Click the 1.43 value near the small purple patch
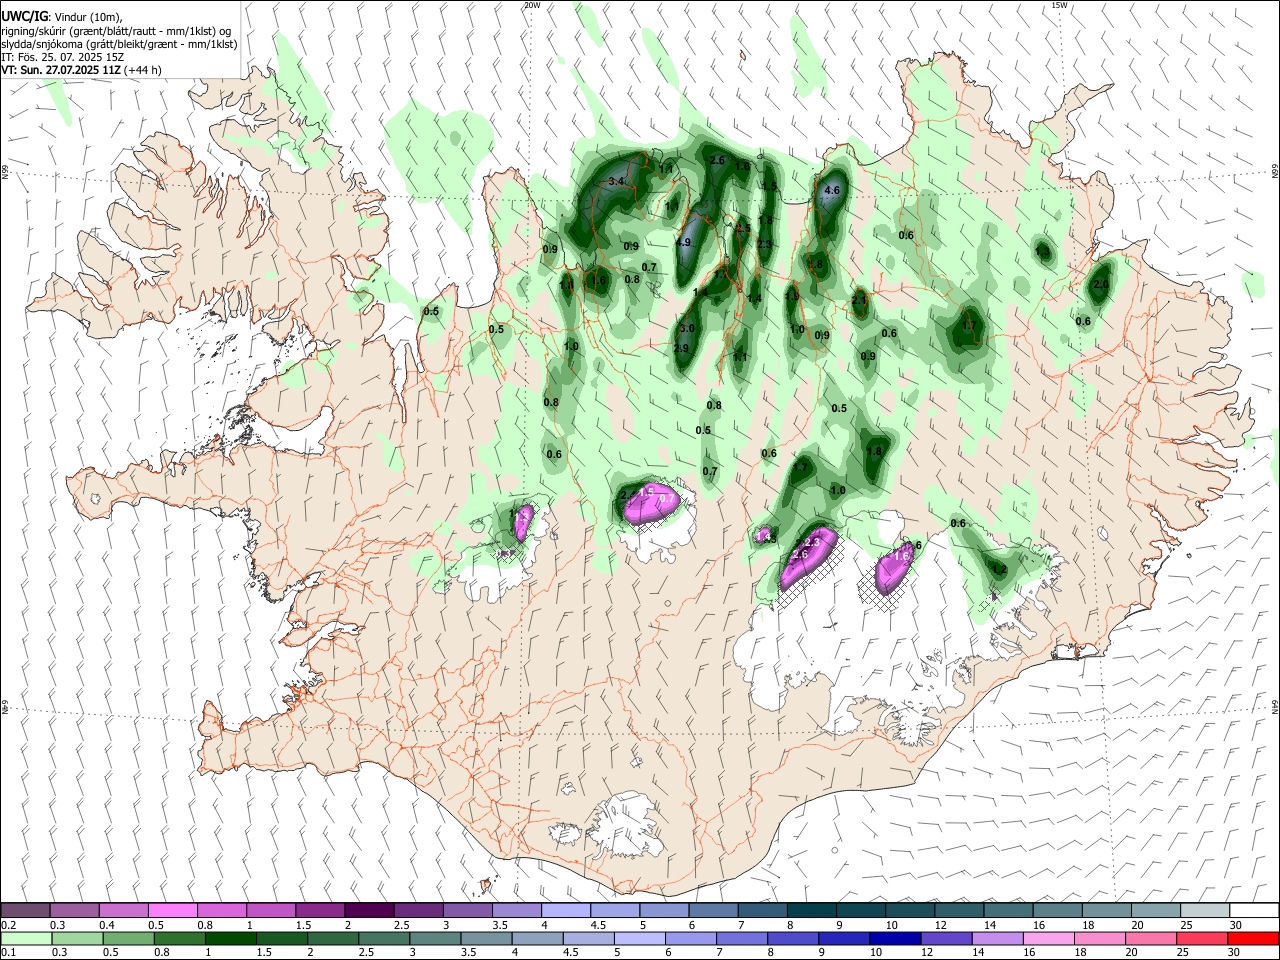The height and width of the screenshot is (960, 1280). click(x=766, y=538)
